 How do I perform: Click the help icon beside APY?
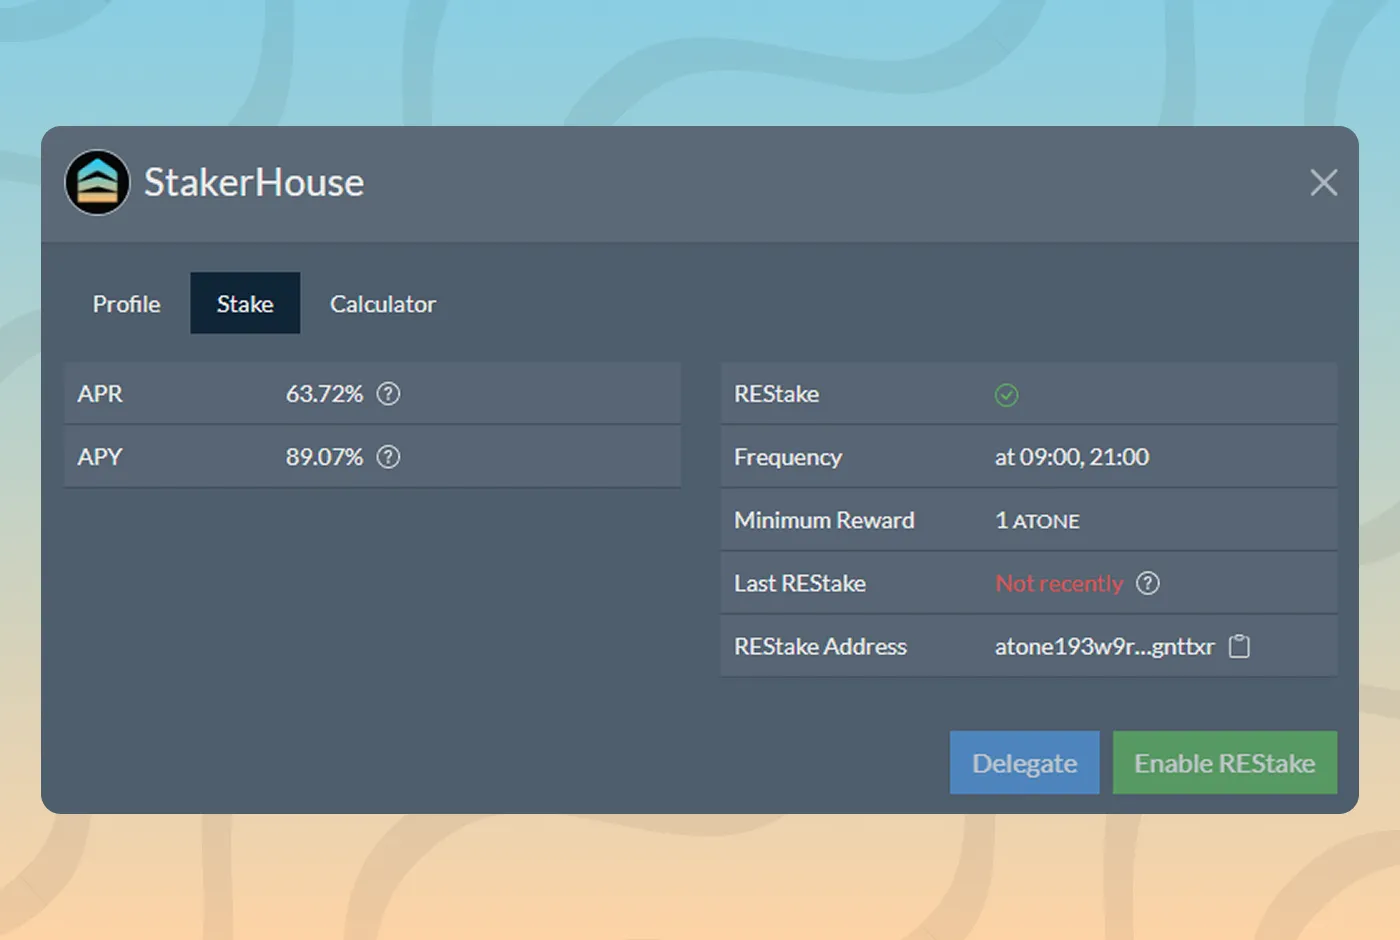coord(388,457)
